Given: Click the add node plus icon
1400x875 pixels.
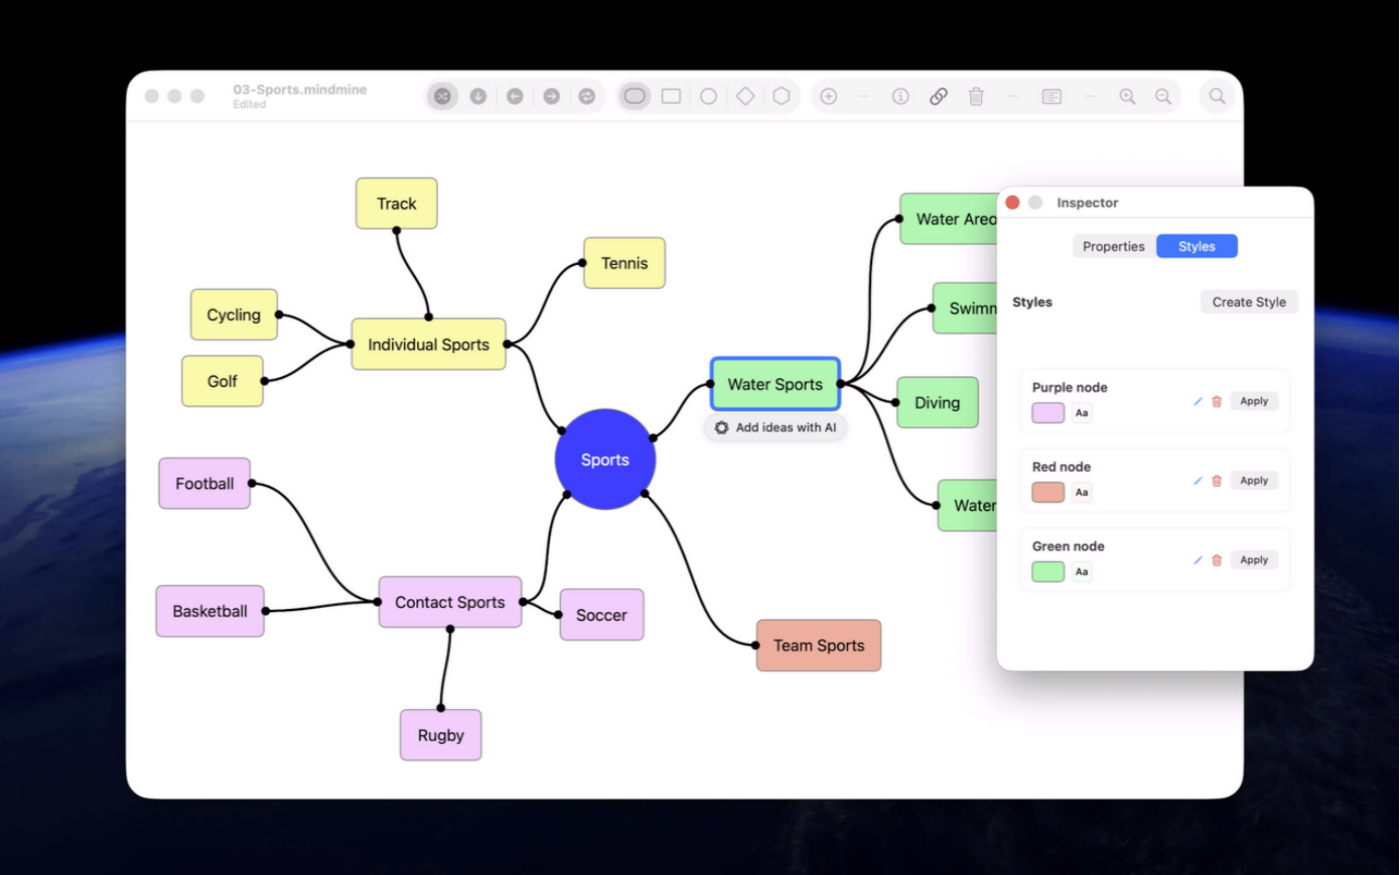Looking at the screenshot, I should (828, 96).
